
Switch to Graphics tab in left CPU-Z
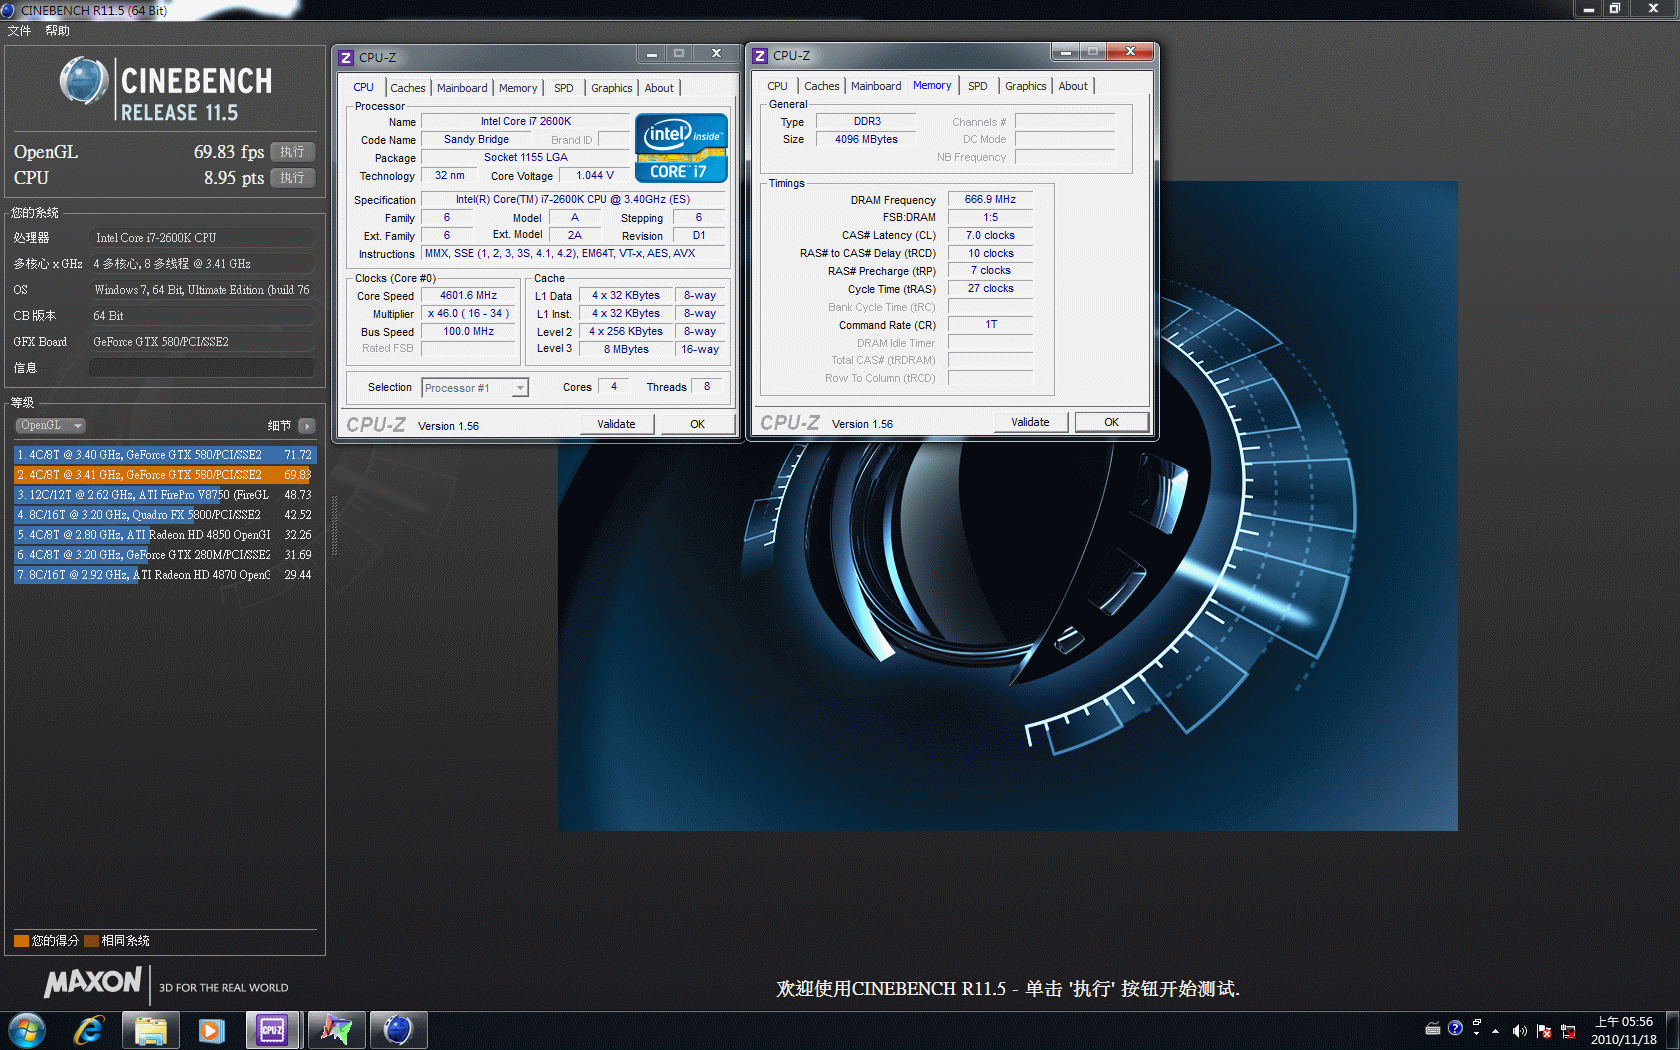[x=612, y=88]
